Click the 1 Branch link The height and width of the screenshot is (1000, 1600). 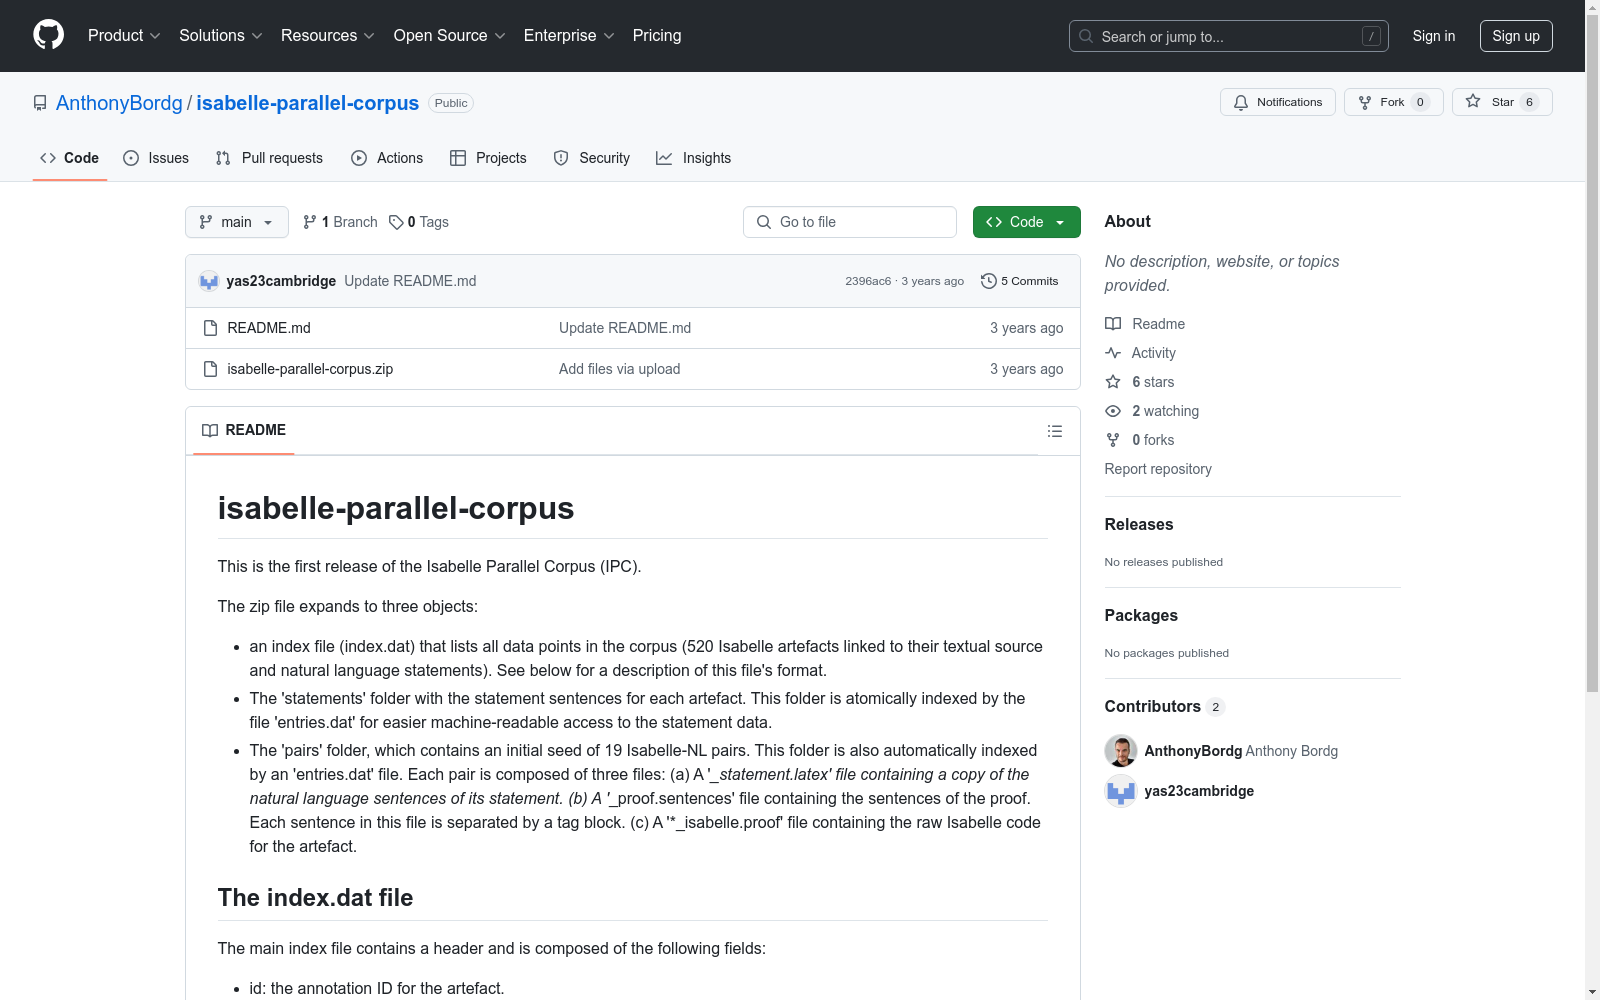tap(340, 222)
